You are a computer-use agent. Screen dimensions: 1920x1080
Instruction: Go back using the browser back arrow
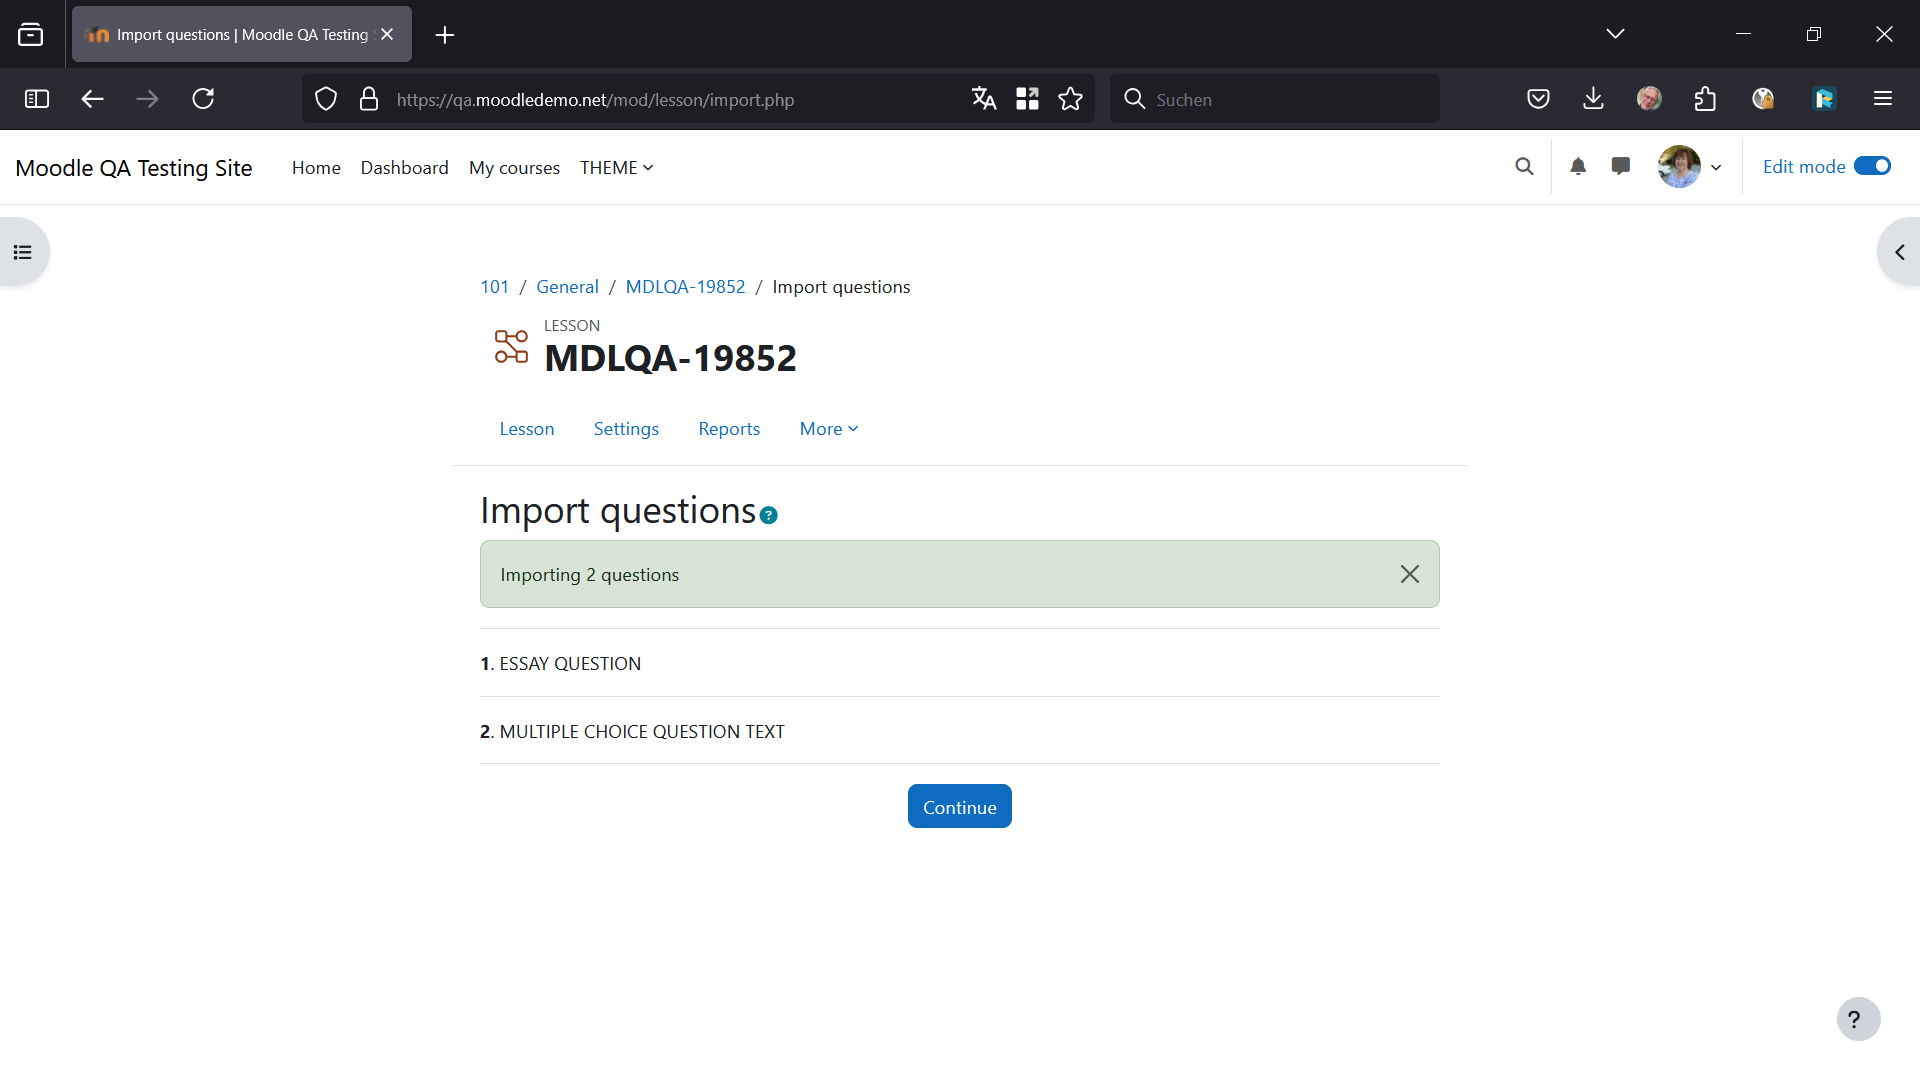(93, 99)
